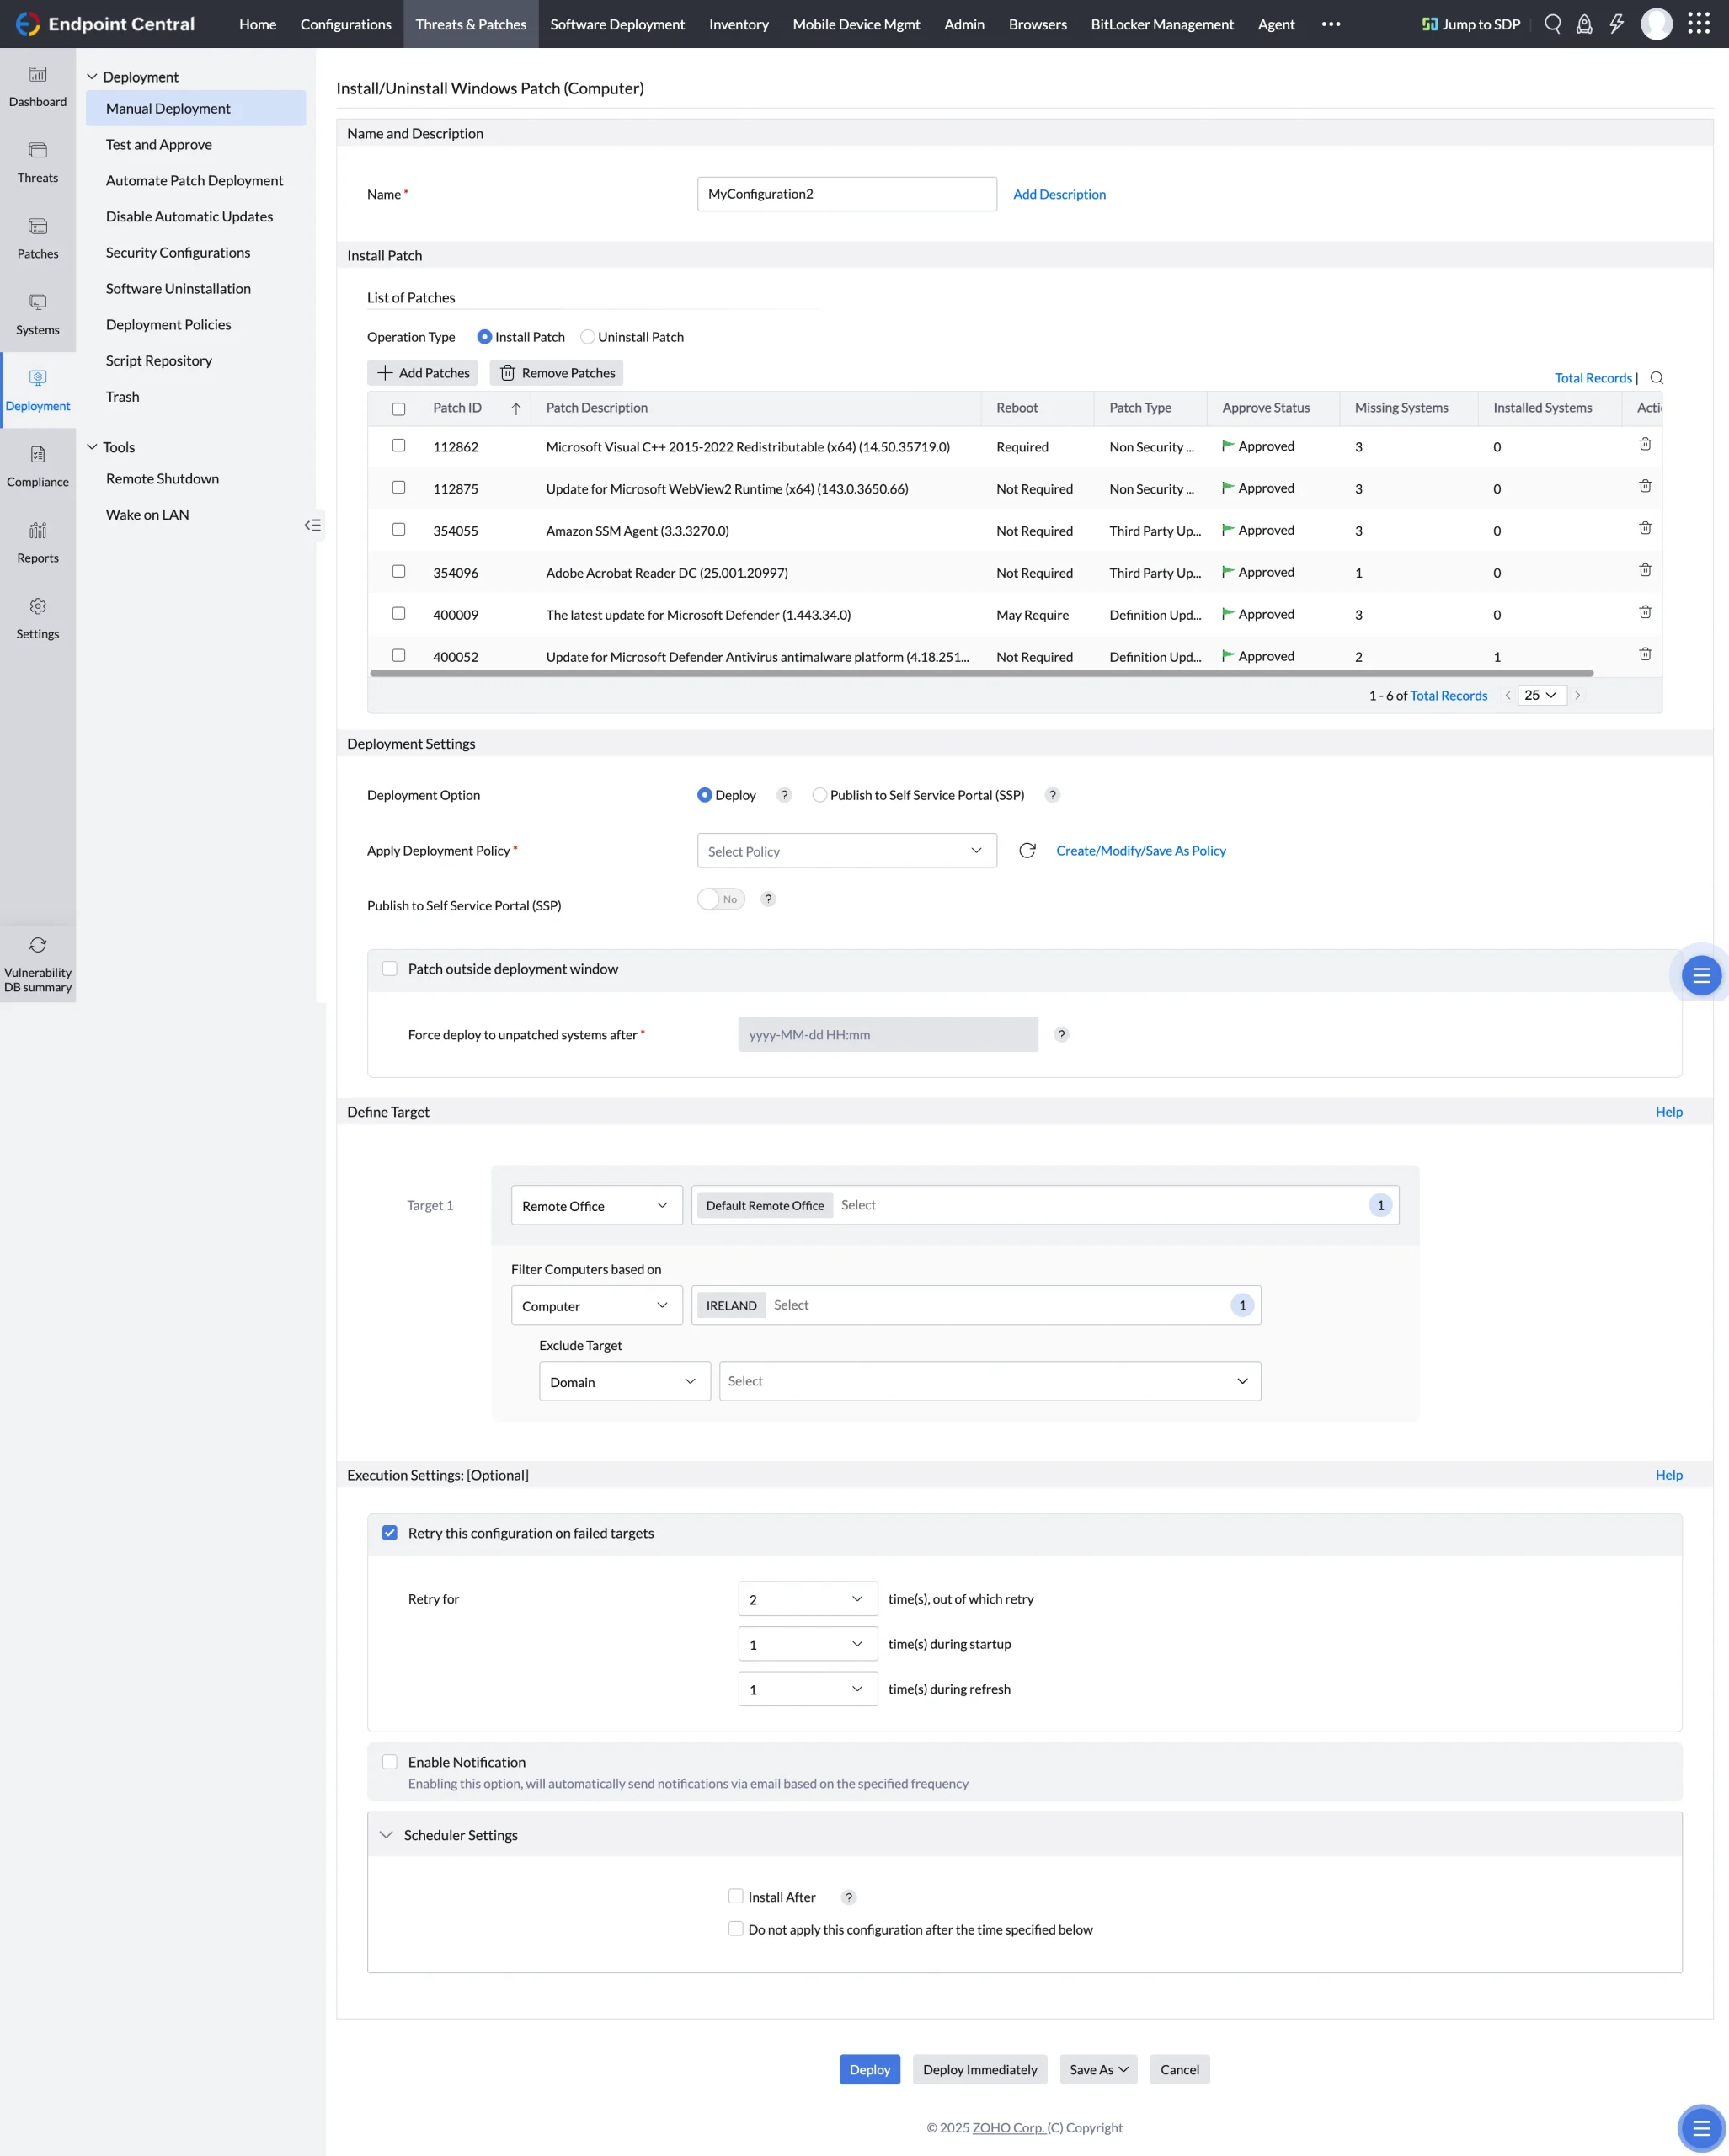Open Domain exclude target dropdown
The width and height of the screenshot is (1729, 2156).
(x=625, y=1381)
